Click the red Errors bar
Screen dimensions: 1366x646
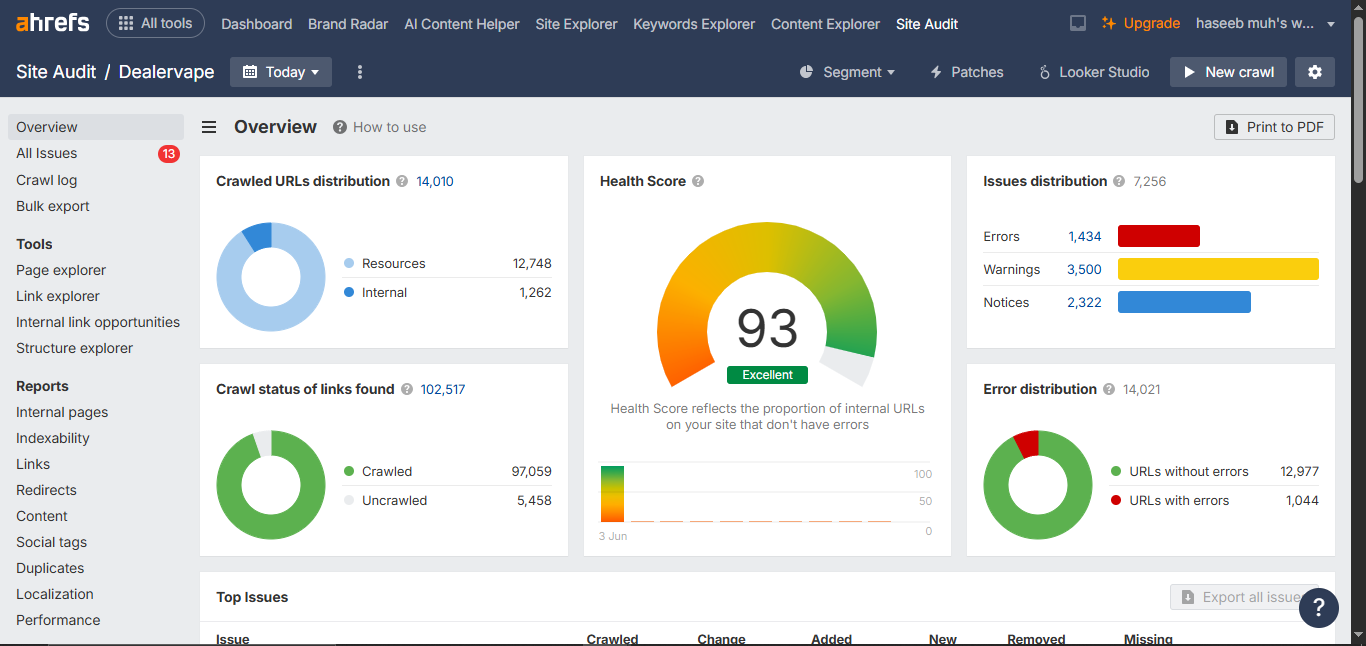click(x=1159, y=236)
